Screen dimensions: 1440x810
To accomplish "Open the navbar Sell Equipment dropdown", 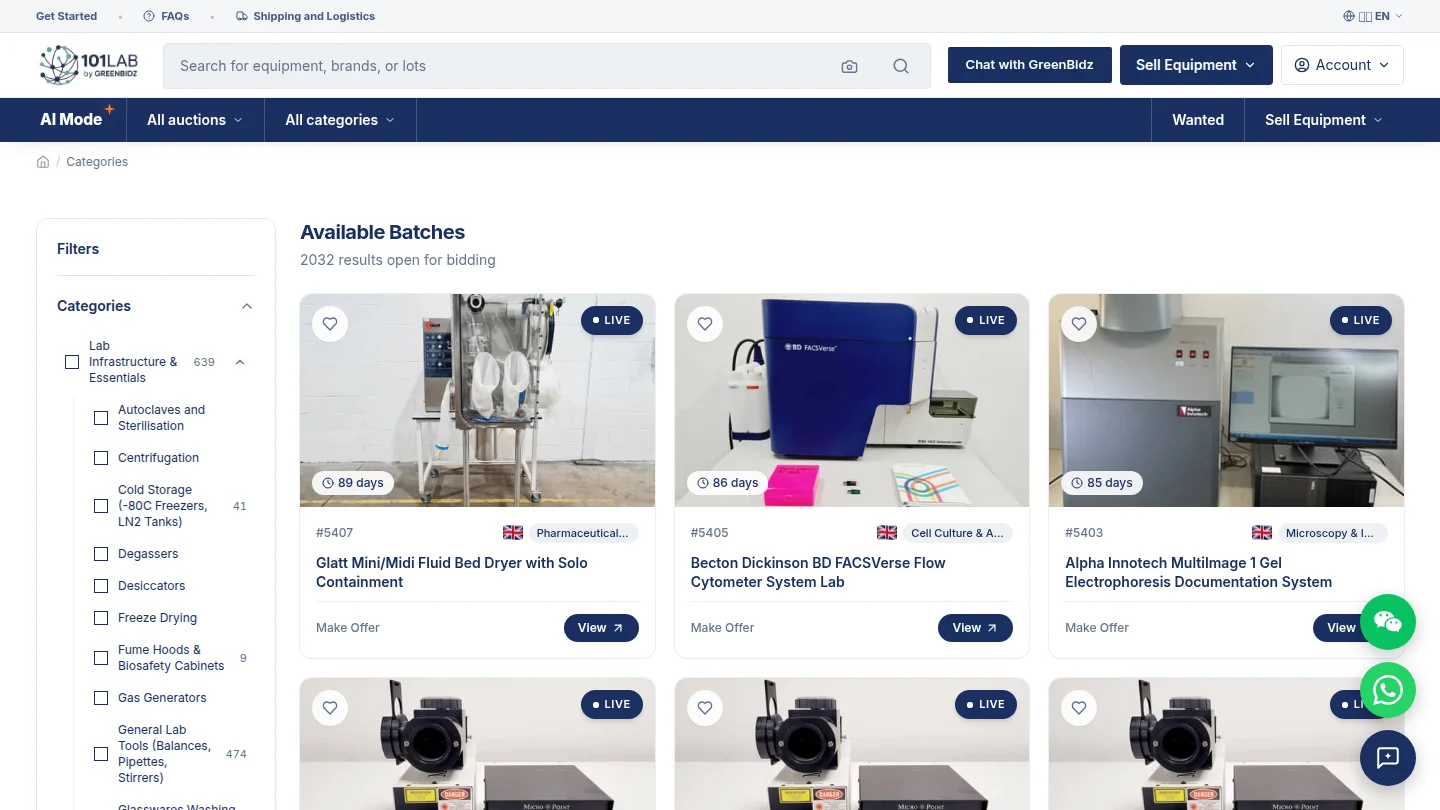I will coord(1323,120).
